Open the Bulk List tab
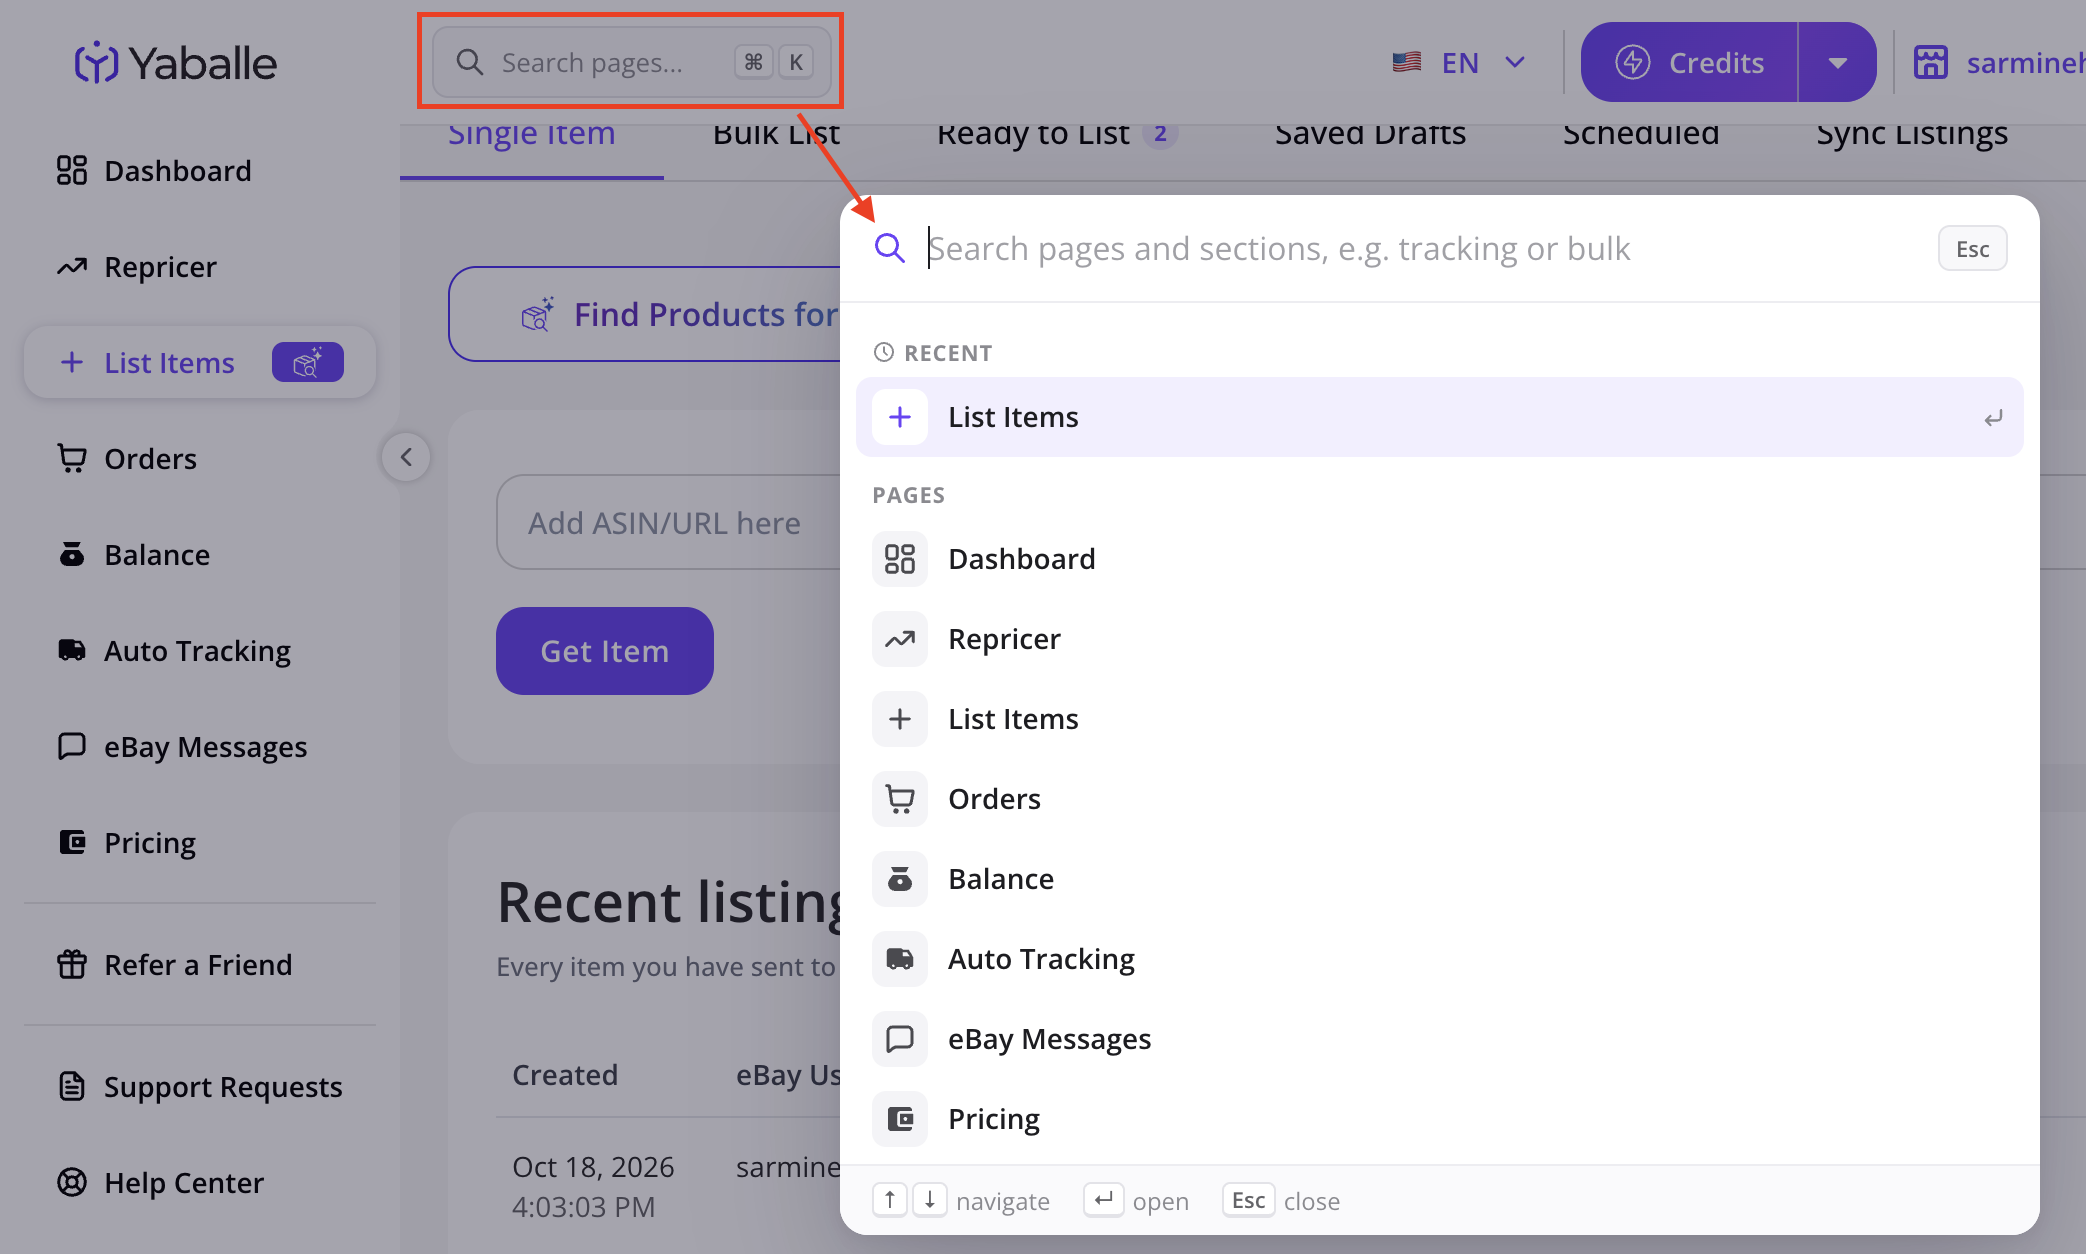2086x1254 pixels. click(x=776, y=136)
